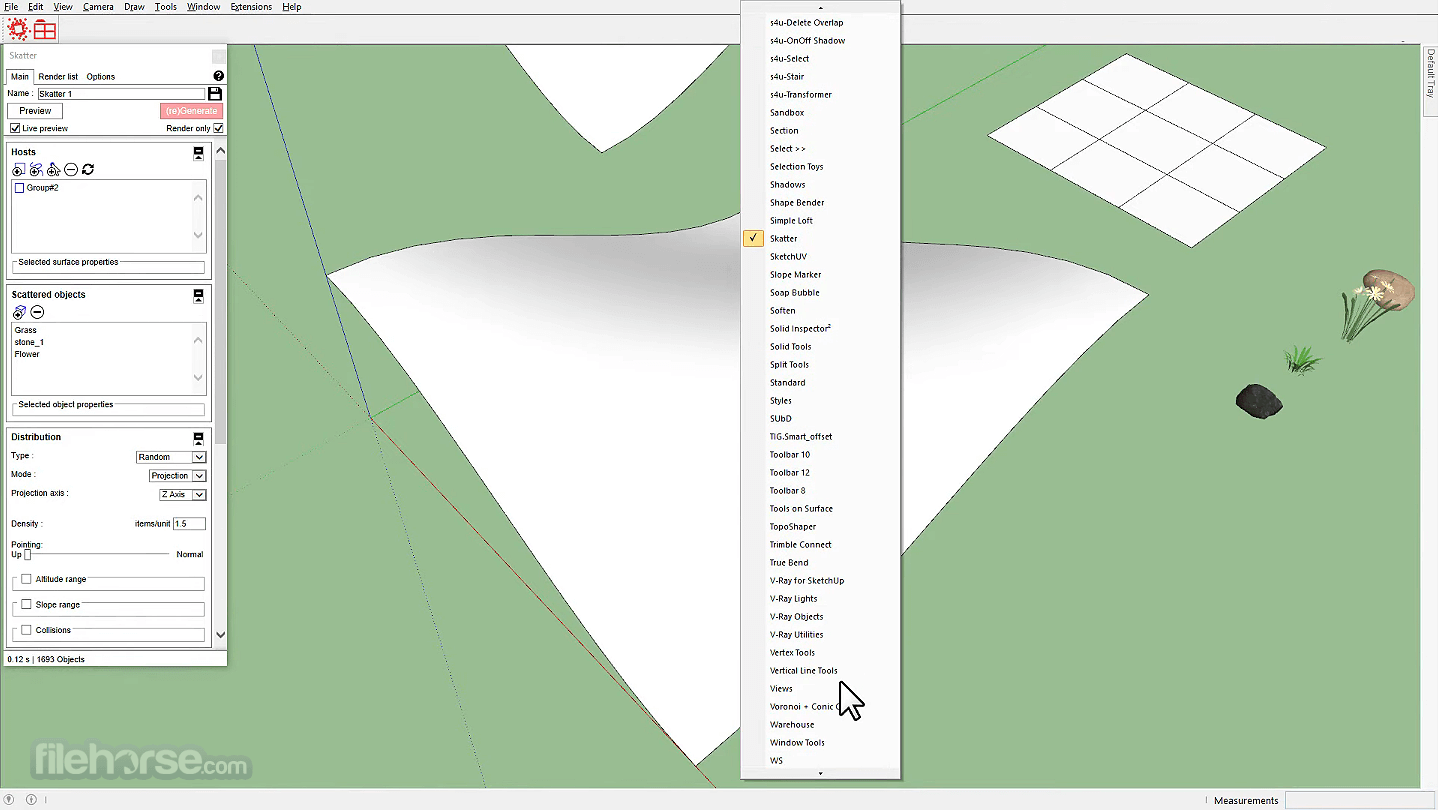Open Skatter help via the question mark icon
The image size is (1439, 810).
coord(219,76)
